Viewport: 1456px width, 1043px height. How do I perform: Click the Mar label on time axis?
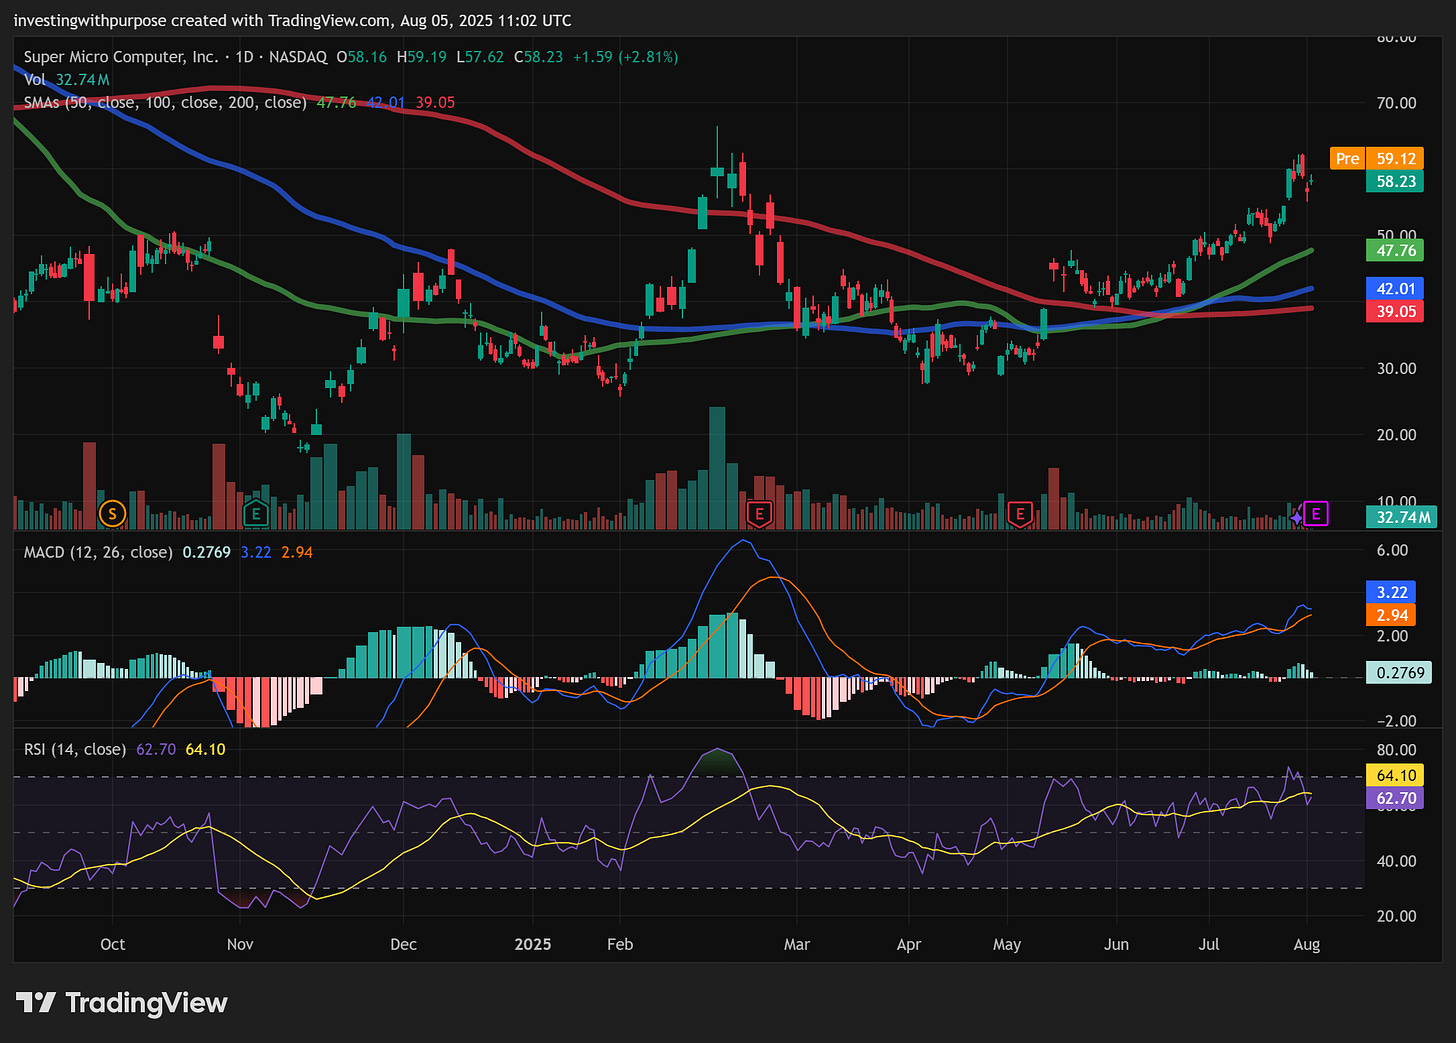pyautogui.click(x=797, y=944)
